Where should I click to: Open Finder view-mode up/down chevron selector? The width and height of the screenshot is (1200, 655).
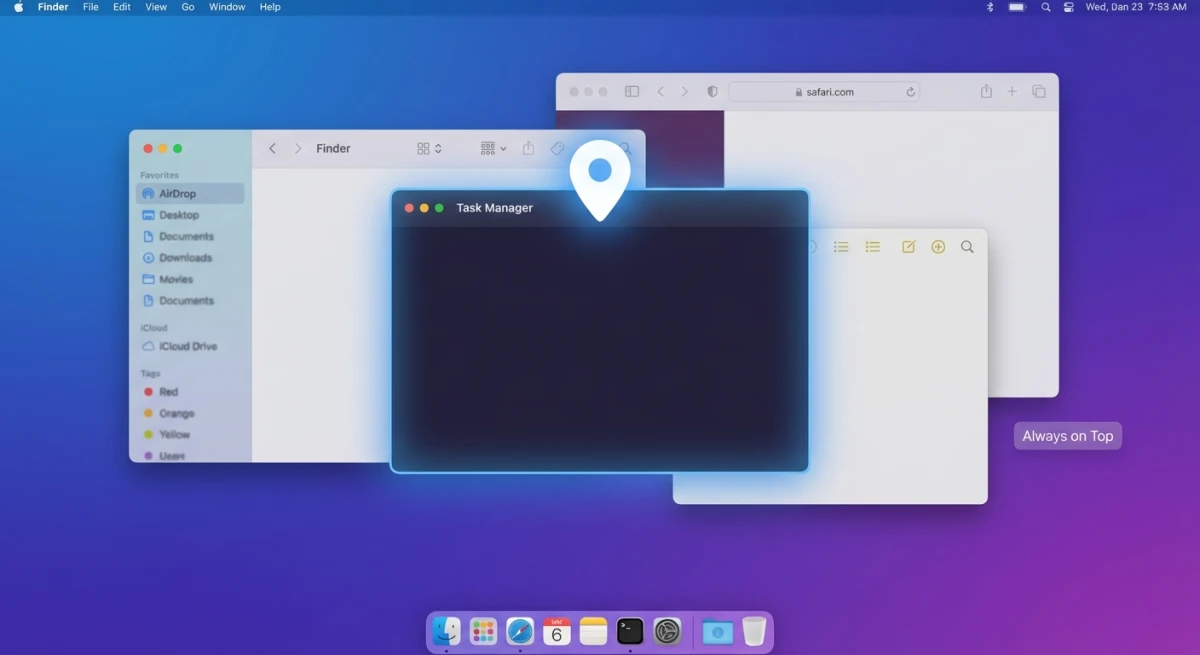pyautogui.click(x=438, y=148)
